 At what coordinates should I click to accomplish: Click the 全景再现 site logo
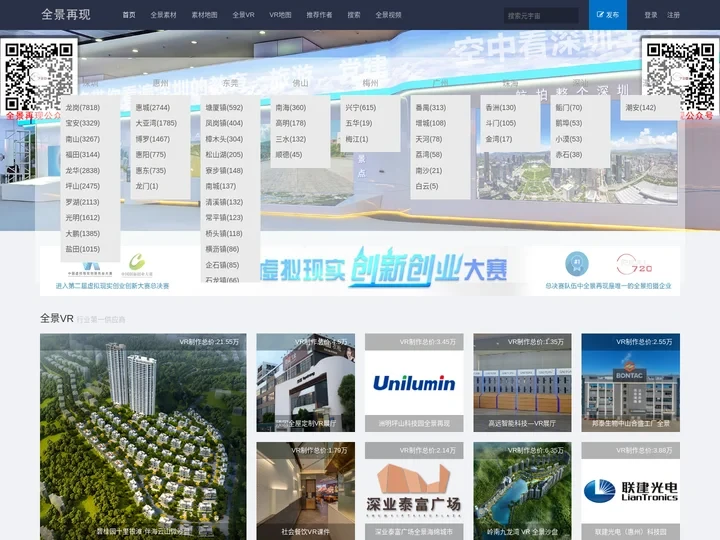click(x=66, y=15)
